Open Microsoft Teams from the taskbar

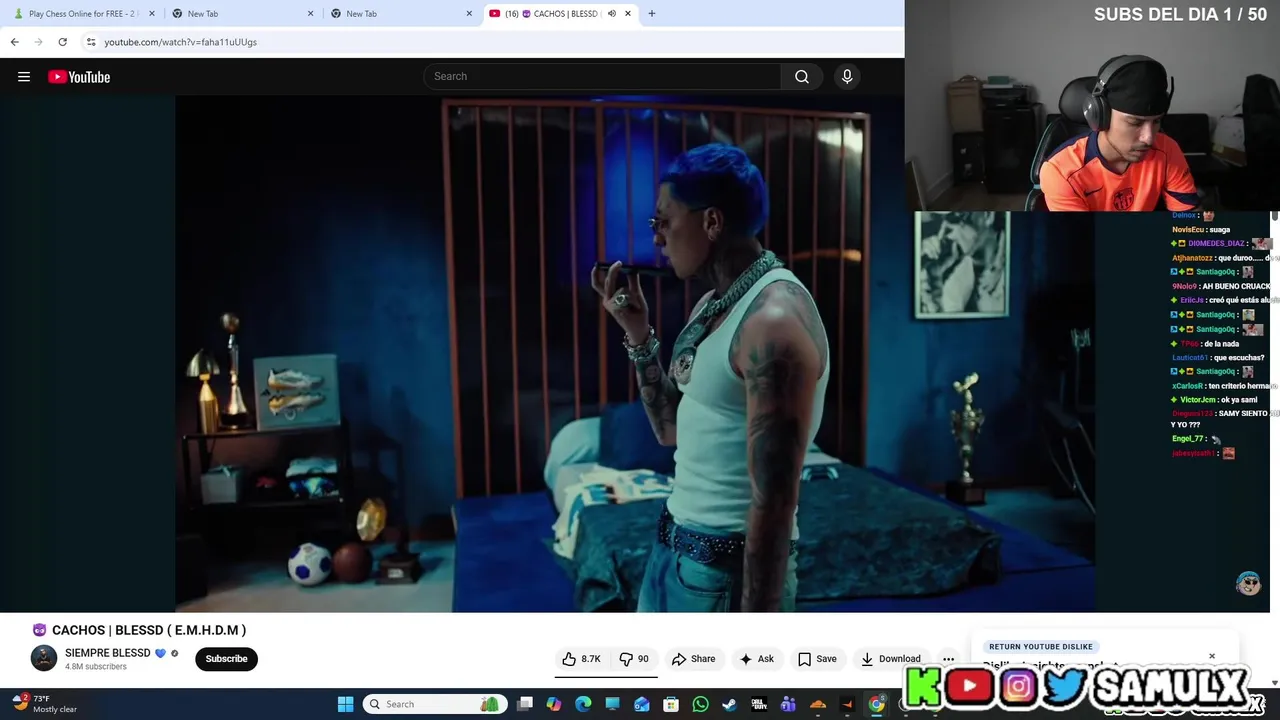coord(788,704)
